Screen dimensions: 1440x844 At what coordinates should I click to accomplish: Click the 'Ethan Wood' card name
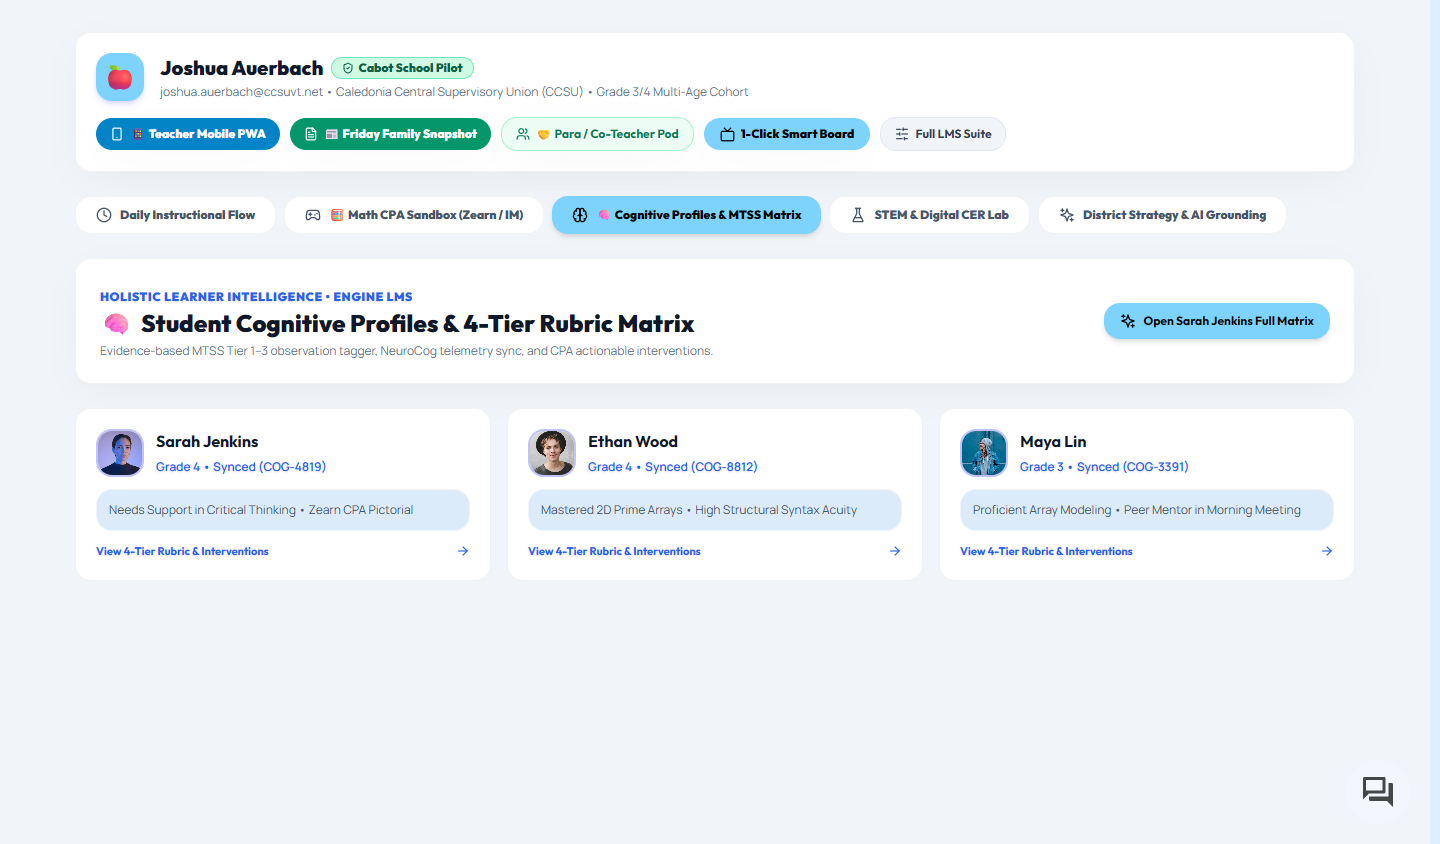633,442
